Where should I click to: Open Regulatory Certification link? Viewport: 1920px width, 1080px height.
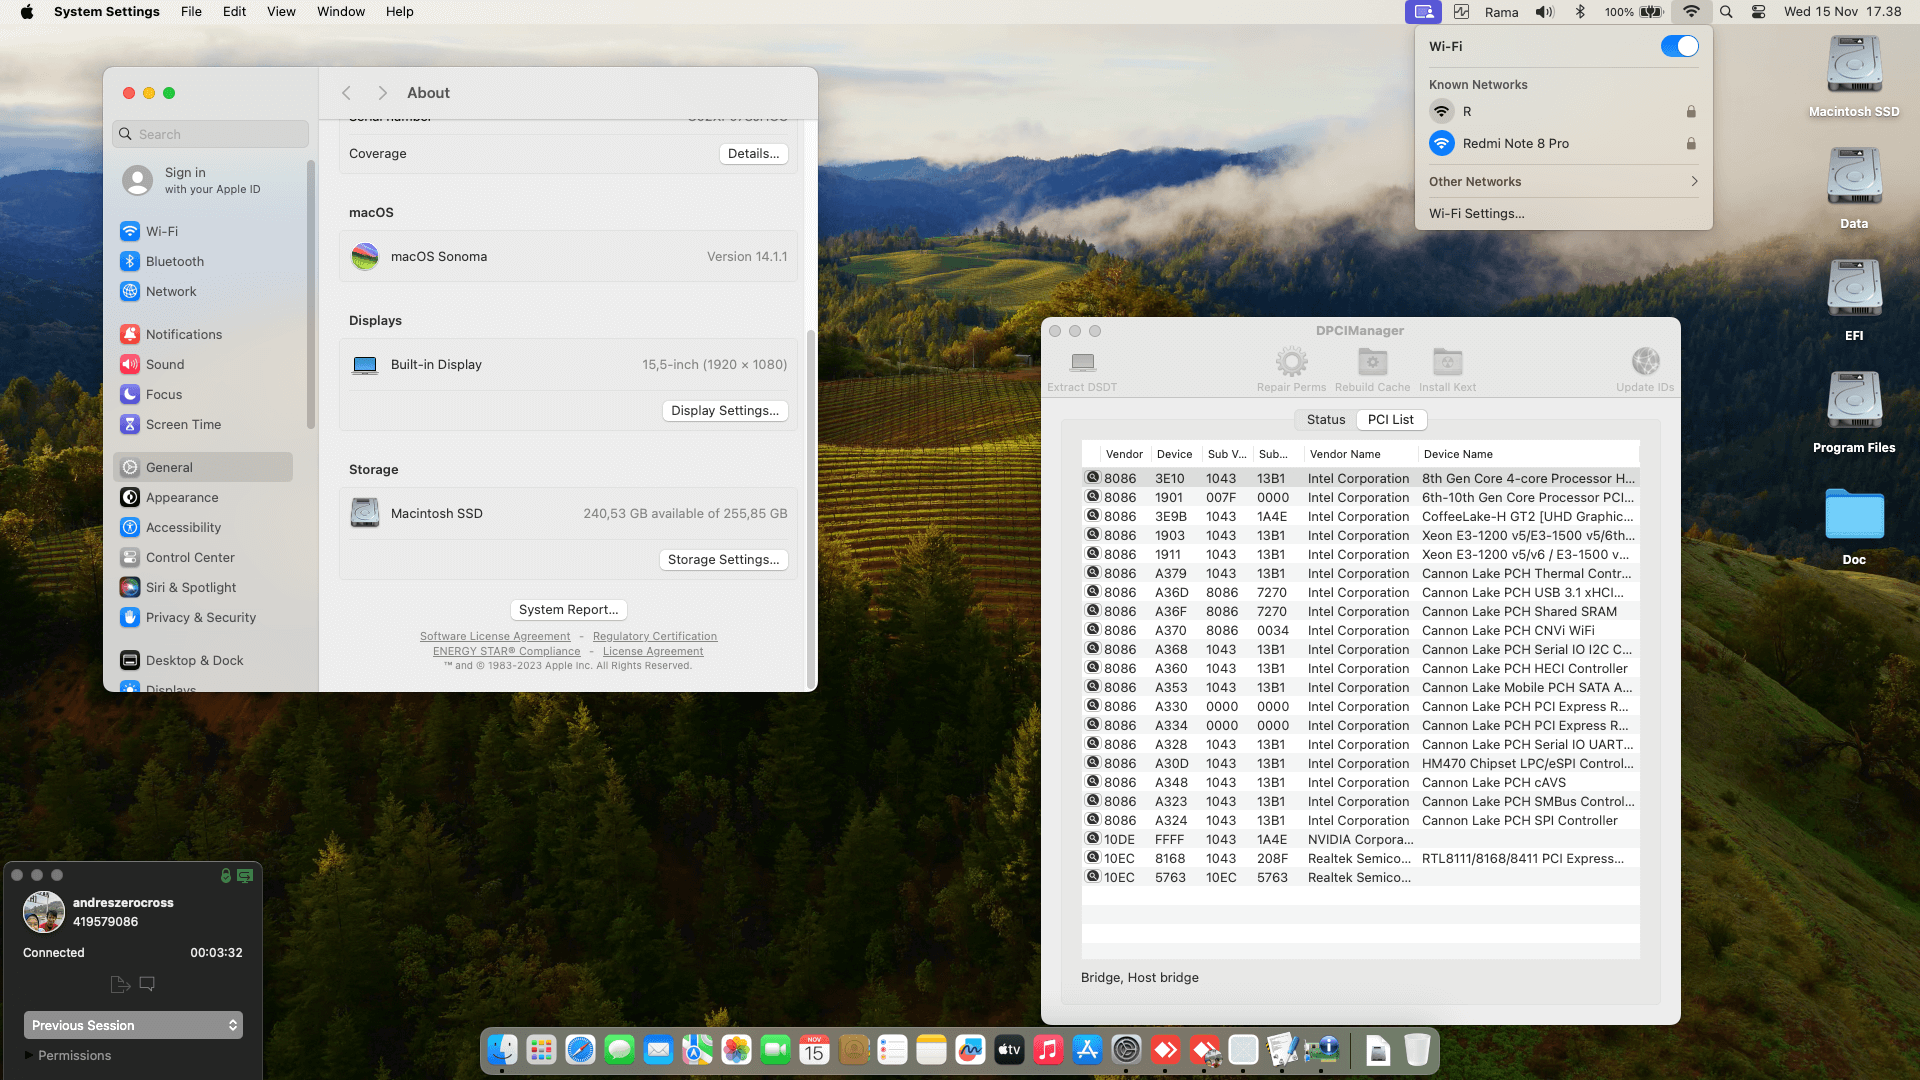[655, 636]
